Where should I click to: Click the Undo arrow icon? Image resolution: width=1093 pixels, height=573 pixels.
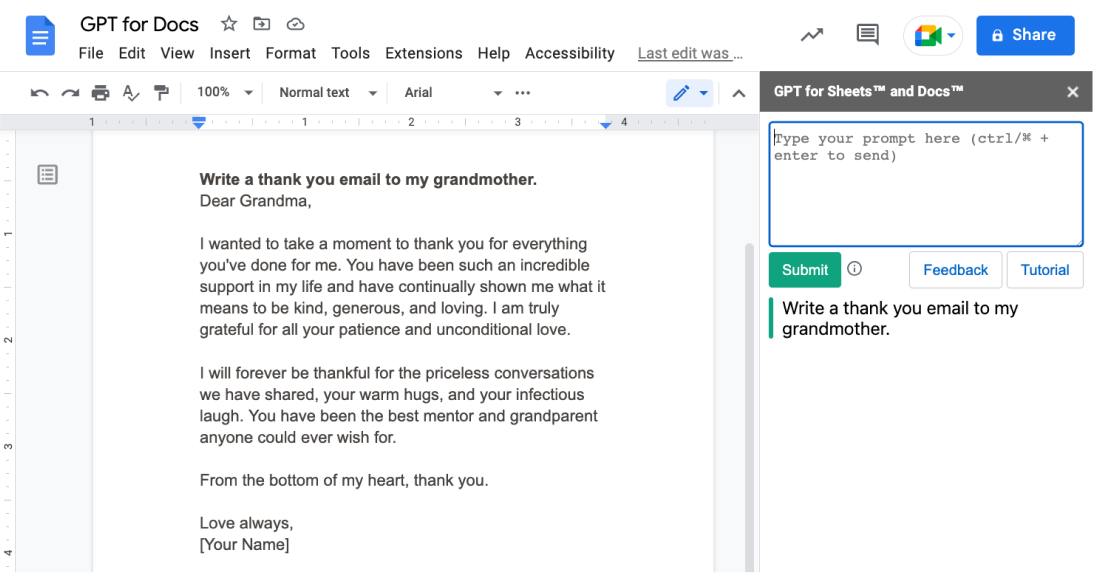tap(40, 93)
